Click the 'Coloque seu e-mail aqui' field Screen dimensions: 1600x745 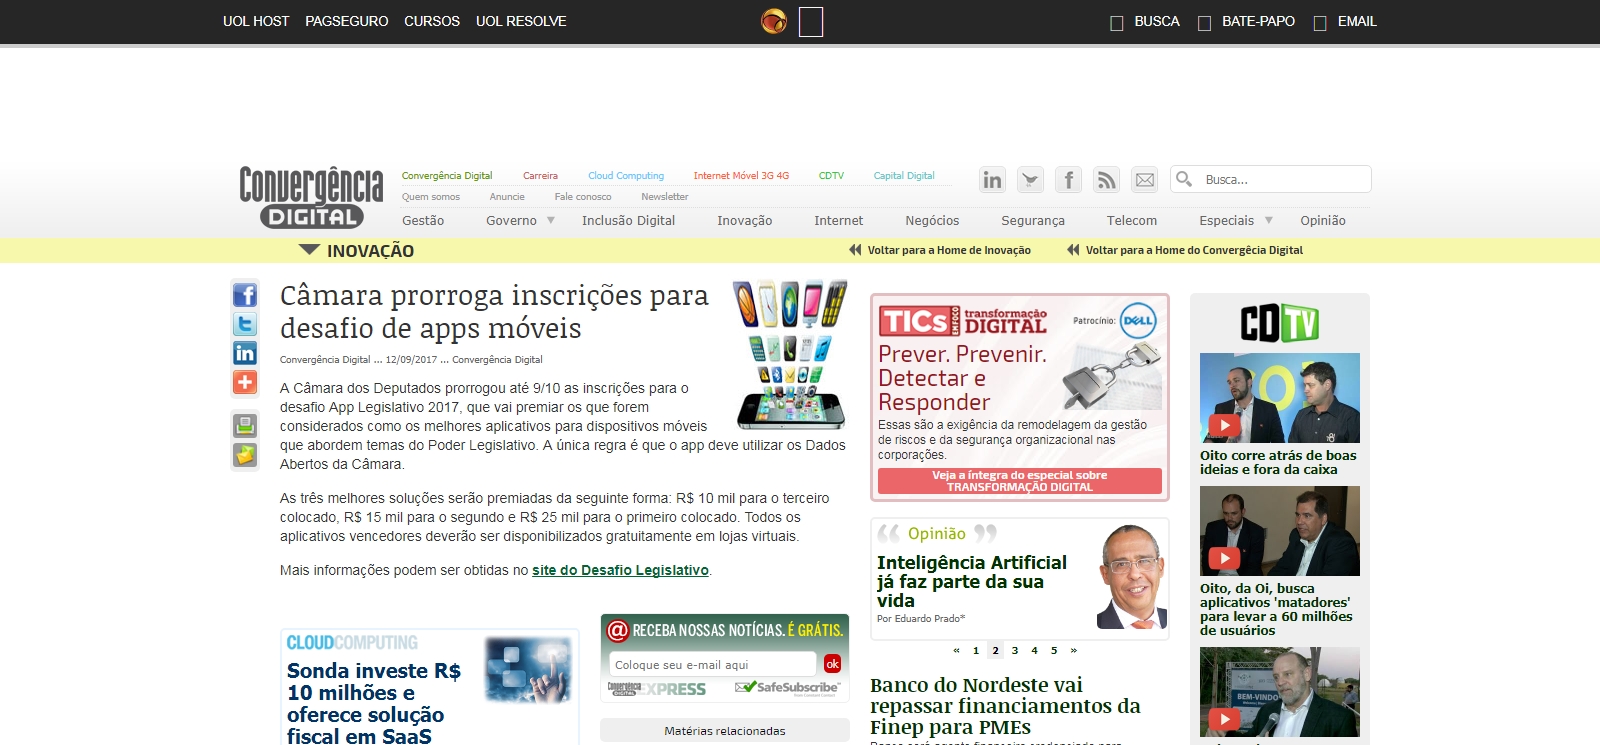[x=713, y=664]
